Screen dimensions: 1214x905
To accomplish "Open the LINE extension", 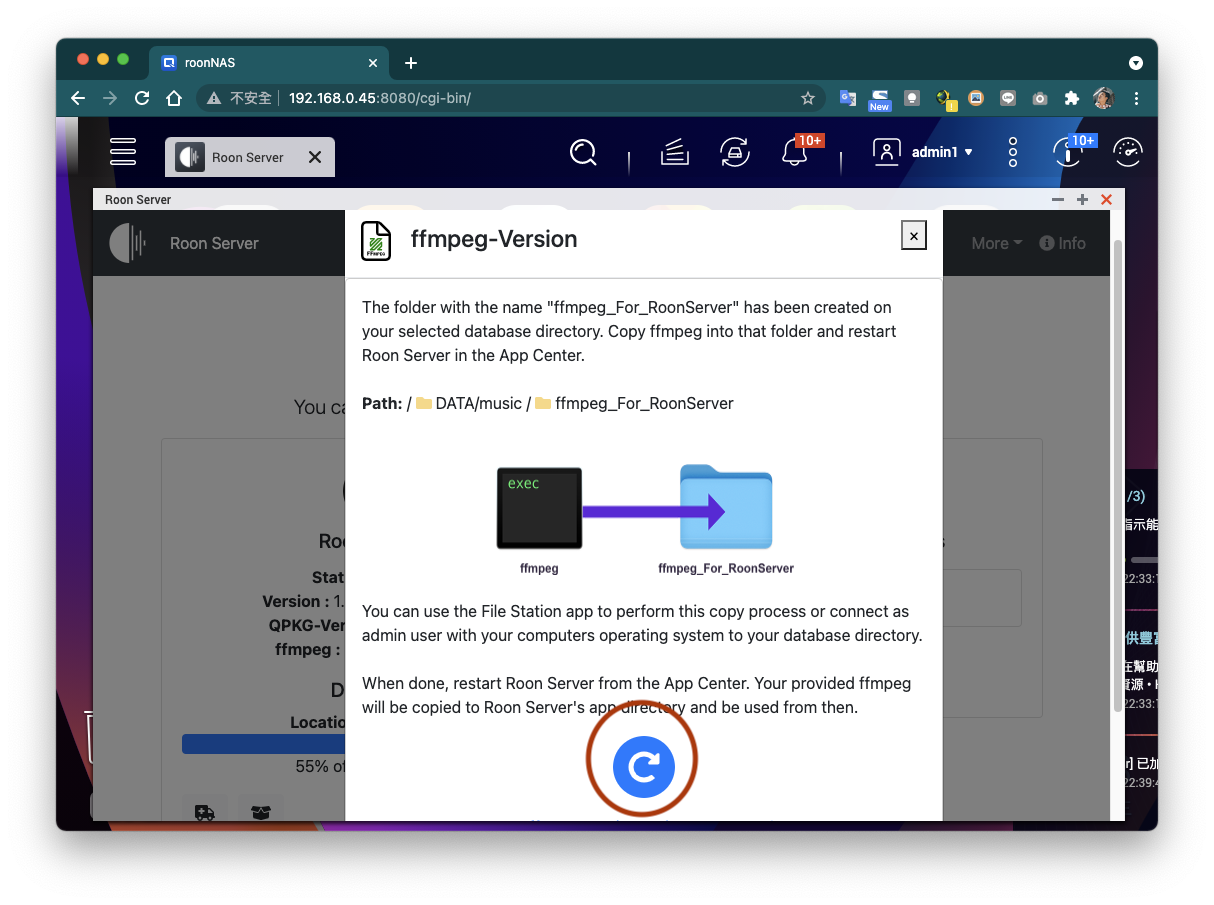I will 1008,98.
